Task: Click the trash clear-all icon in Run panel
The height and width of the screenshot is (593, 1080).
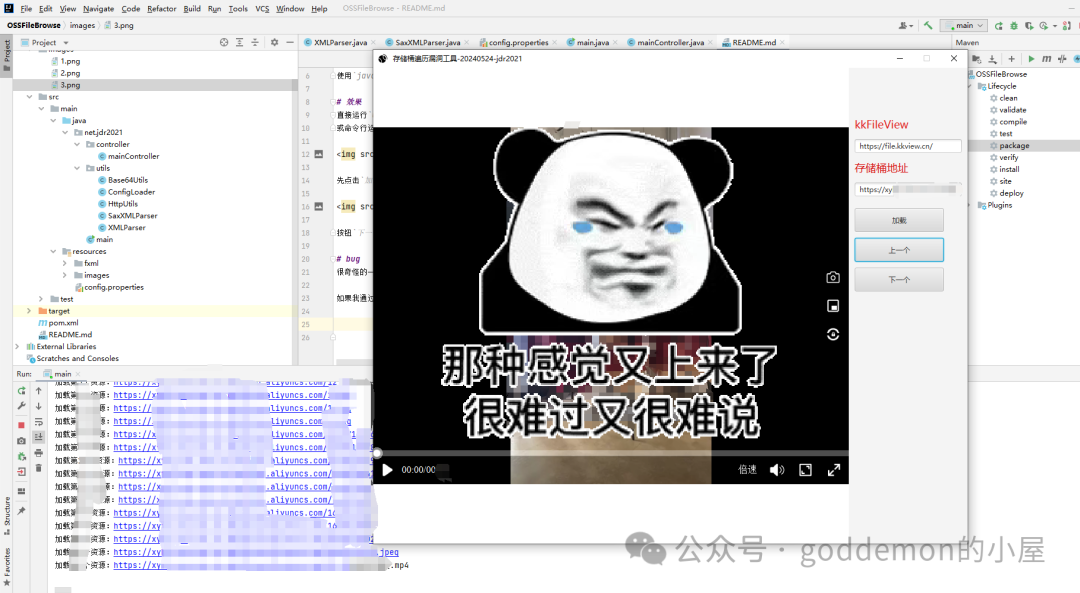Action: pos(39,468)
